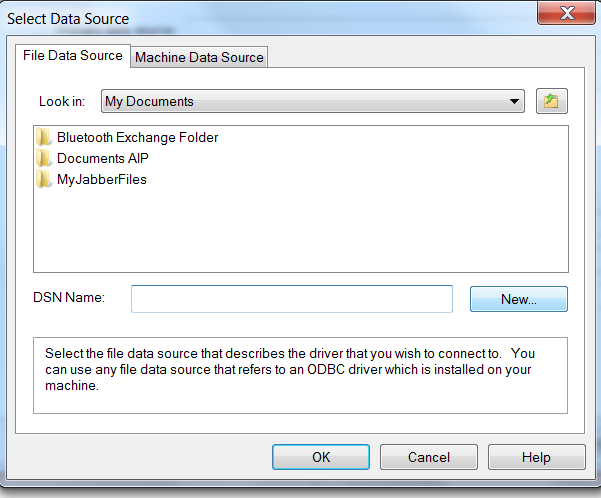Screen dimensions: 601x498
Task: Click the file data source description text
Action: click(x=290, y=370)
